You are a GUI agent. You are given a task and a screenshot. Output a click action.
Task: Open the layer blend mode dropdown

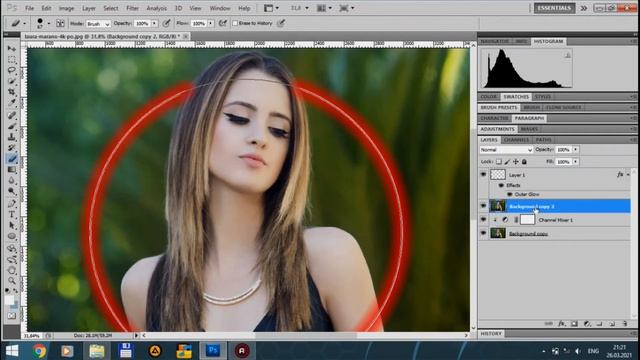click(506, 150)
